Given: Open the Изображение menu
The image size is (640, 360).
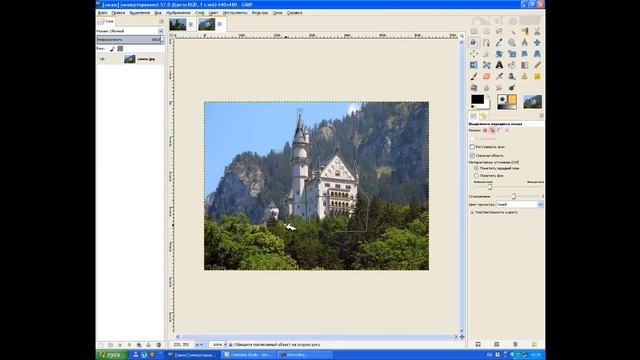Looking at the screenshot, I should pyautogui.click(x=178, y=13).
